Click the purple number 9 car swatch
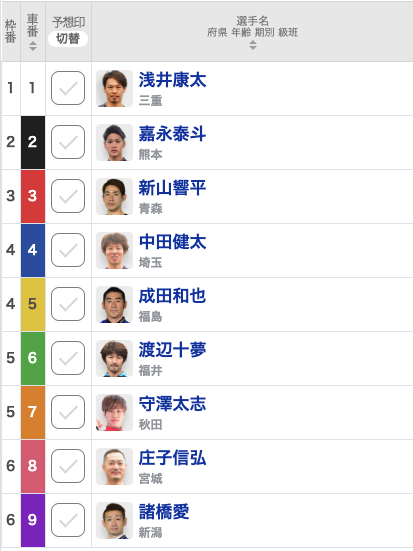The height and width of the screenshot is (551, 413). click(33, 520)
